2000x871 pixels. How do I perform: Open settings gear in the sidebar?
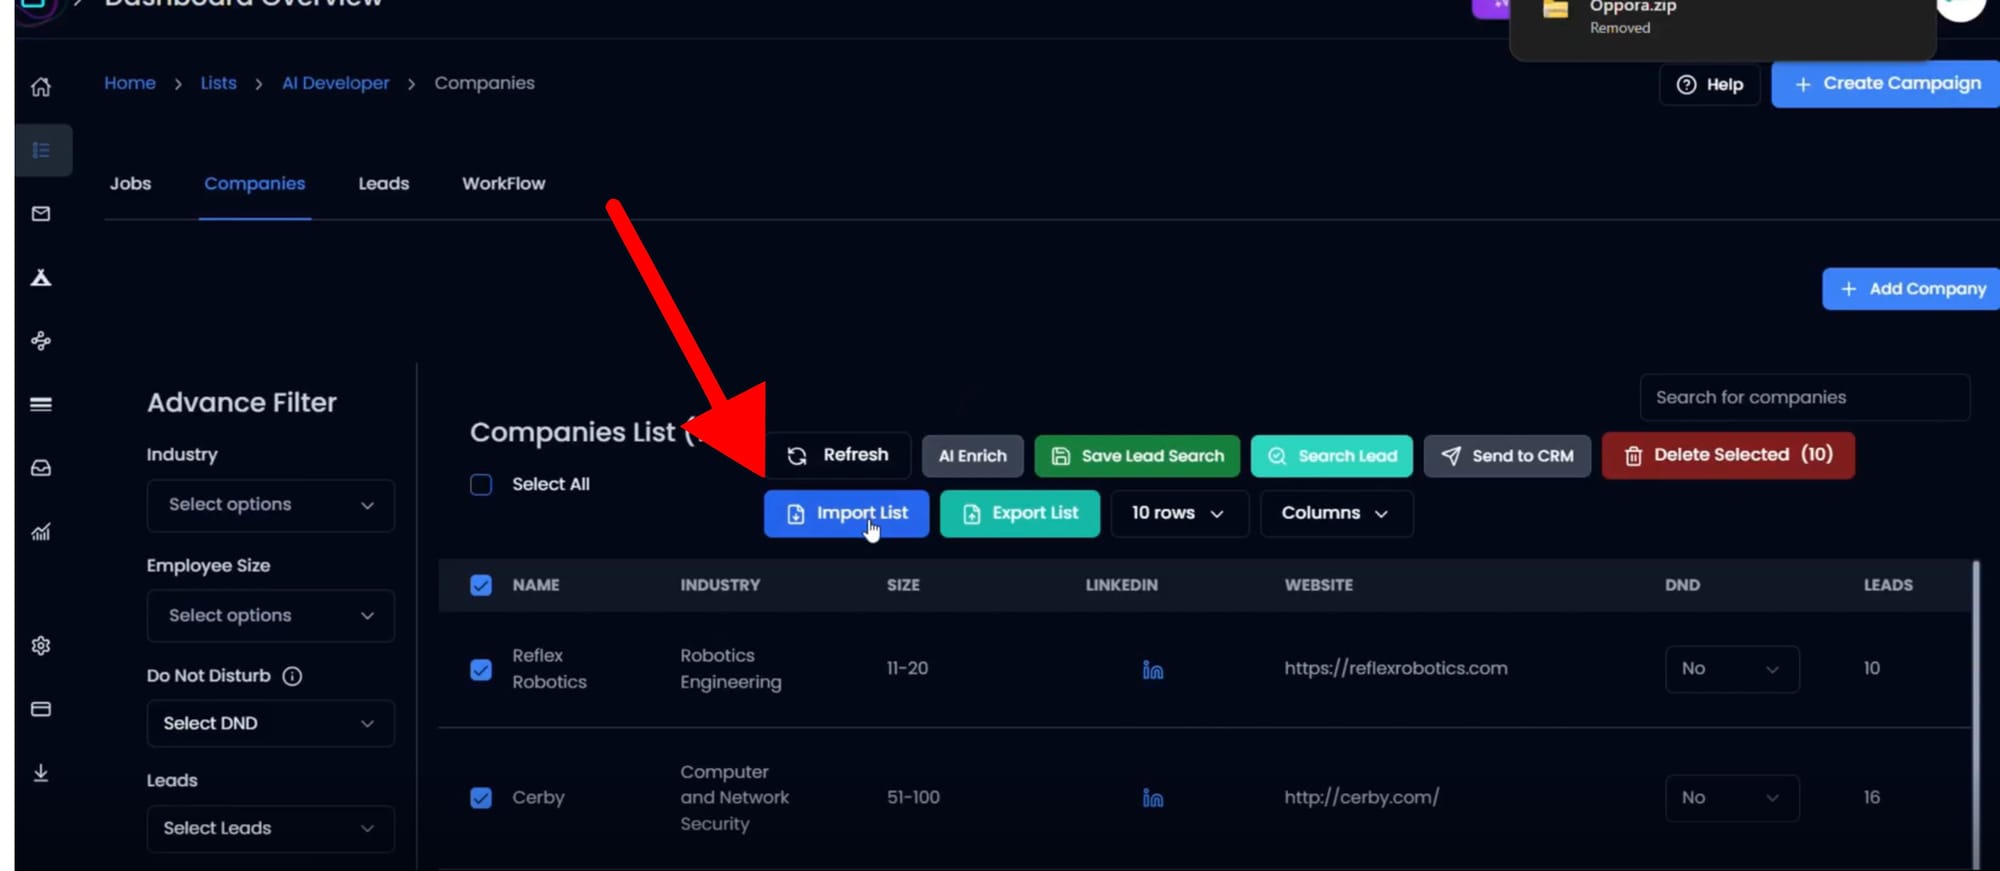tap(41, 646)
